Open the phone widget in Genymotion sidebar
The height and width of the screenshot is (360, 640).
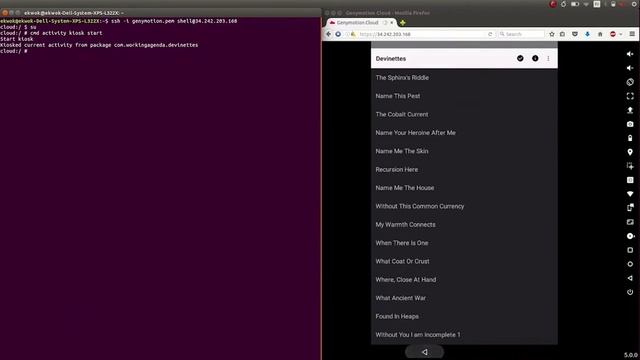pos(630,208)
